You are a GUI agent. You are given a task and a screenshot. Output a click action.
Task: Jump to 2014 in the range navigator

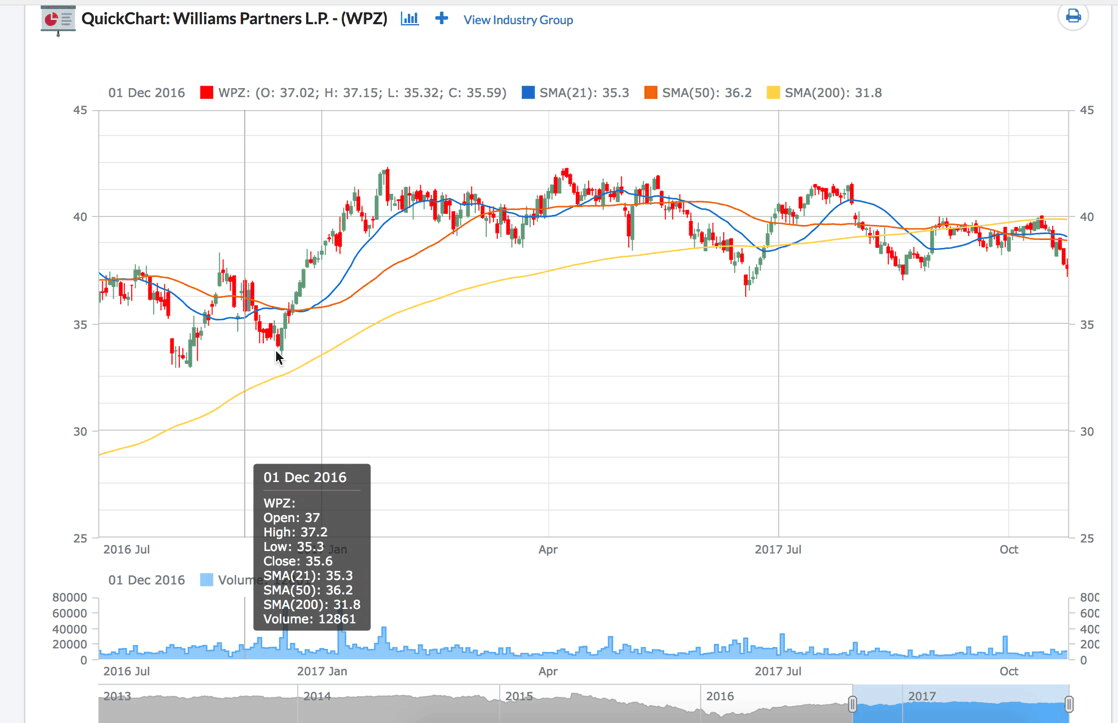(317, 696)
